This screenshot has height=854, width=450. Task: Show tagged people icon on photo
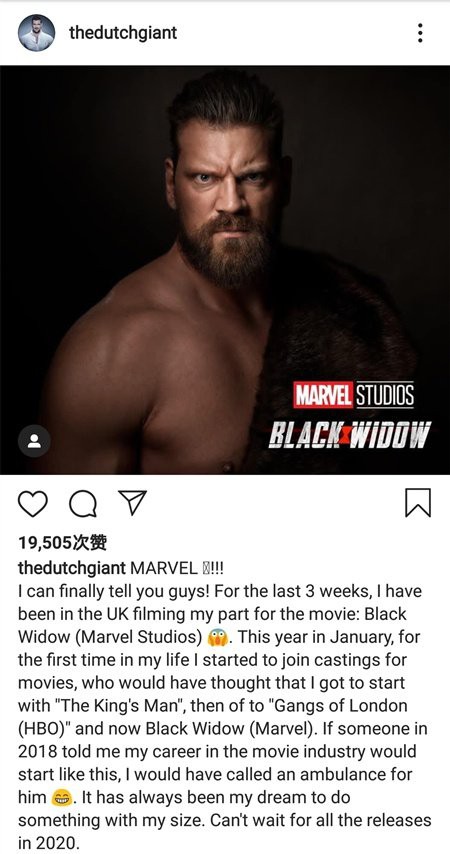point(34,441)
